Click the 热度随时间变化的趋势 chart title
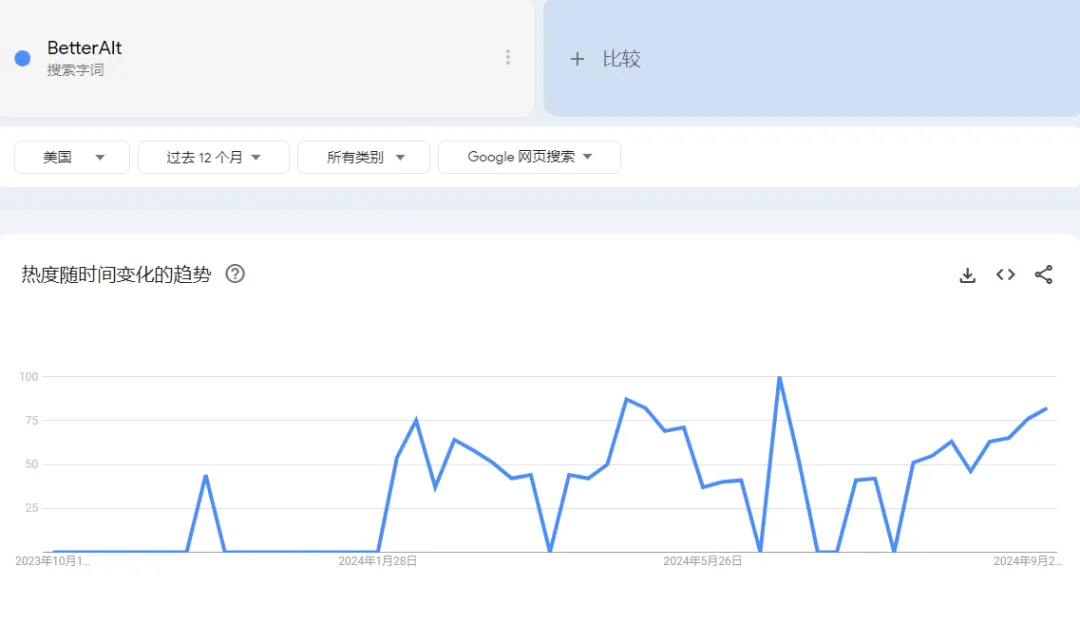 point(116,275)
